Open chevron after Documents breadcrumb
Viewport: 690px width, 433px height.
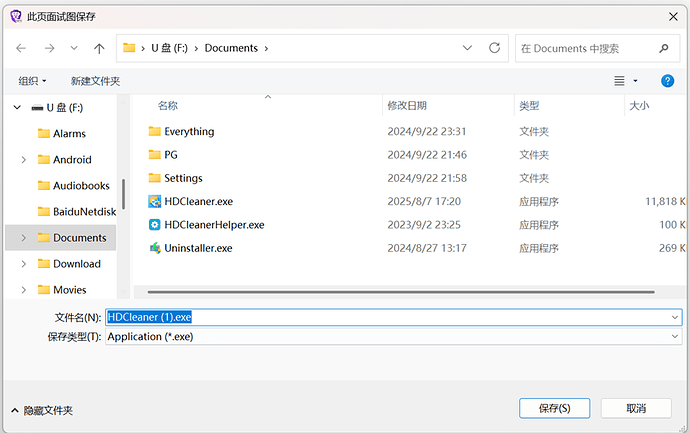click(266, 48)
